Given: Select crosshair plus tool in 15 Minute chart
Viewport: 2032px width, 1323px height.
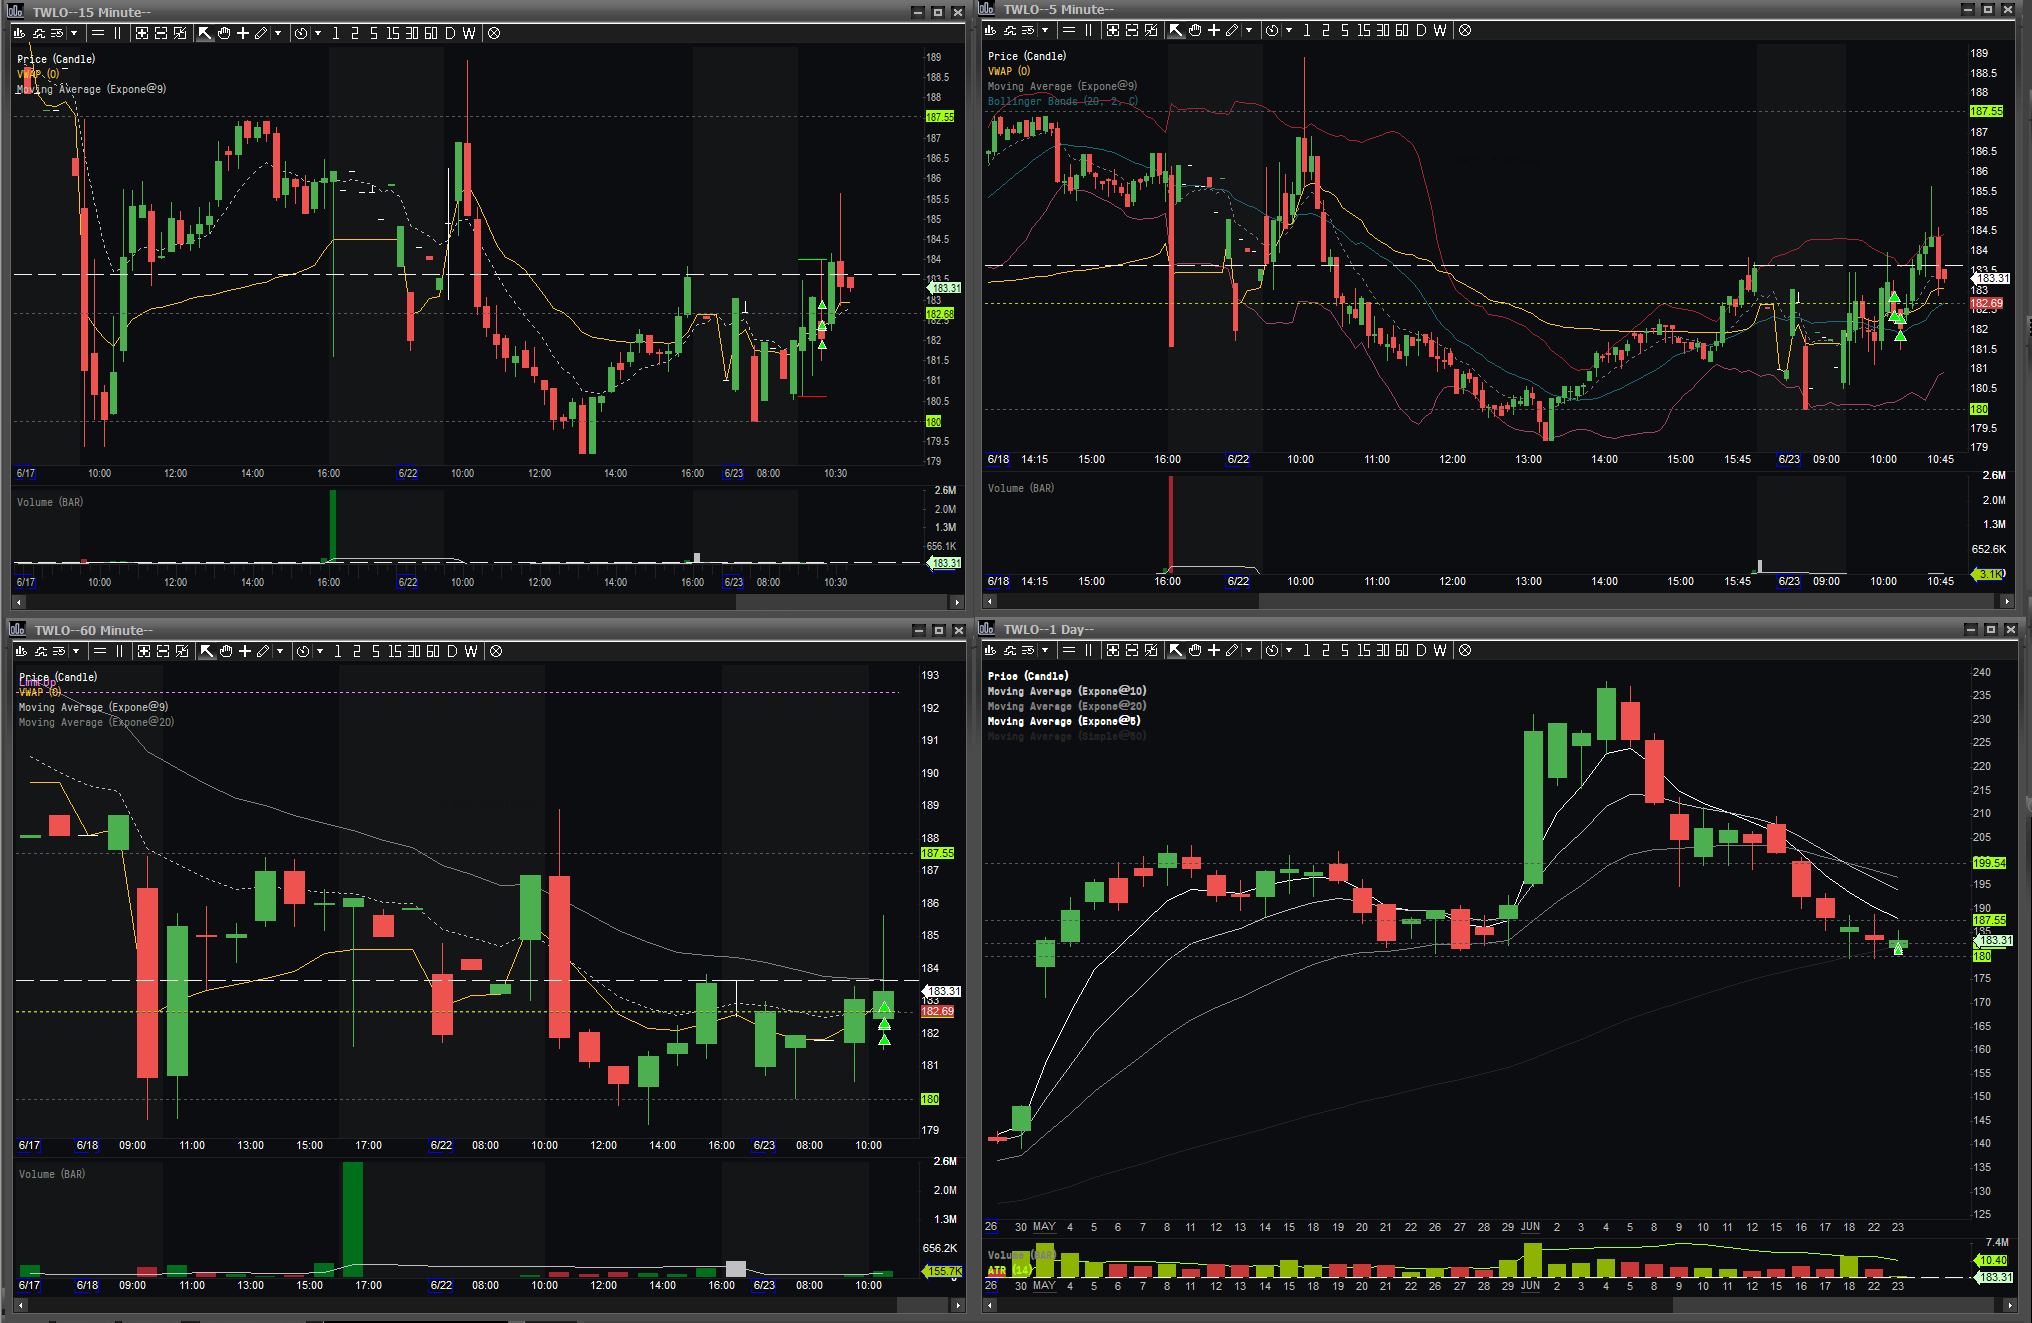Looking at the screenshot, I should coord(243,33).
